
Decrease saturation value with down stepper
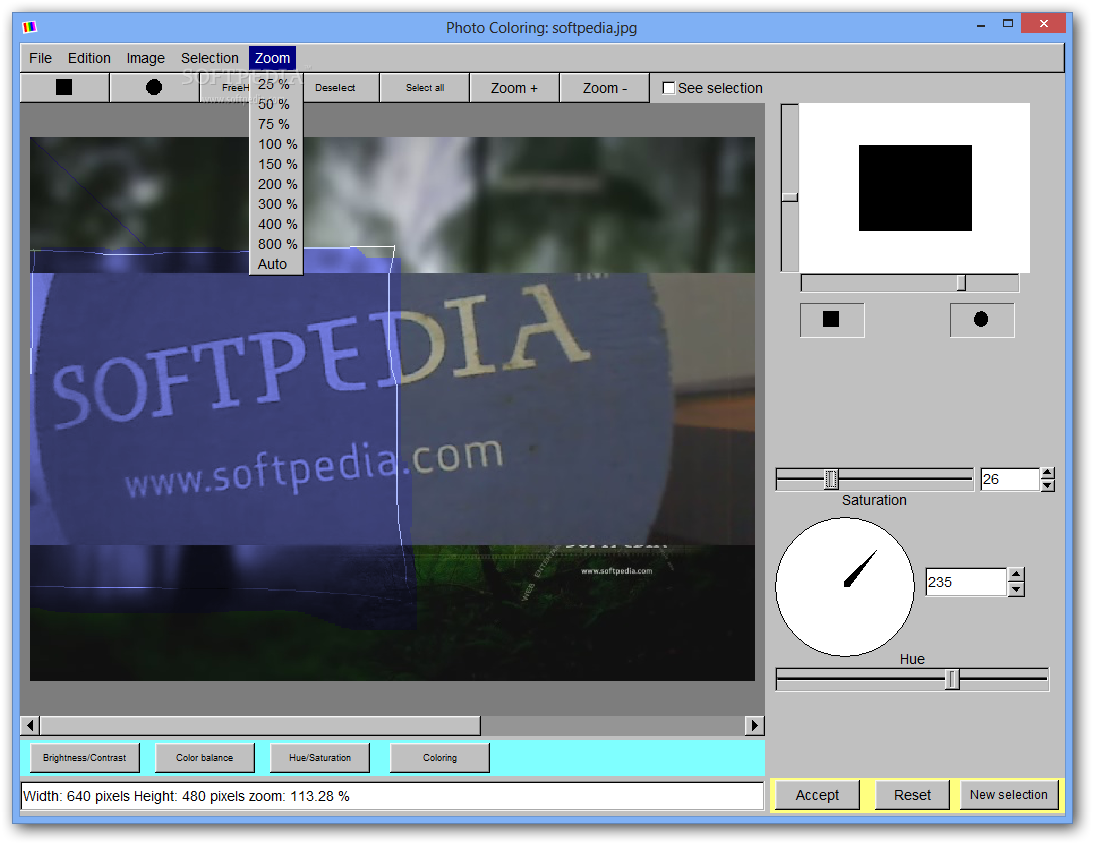1047,486
